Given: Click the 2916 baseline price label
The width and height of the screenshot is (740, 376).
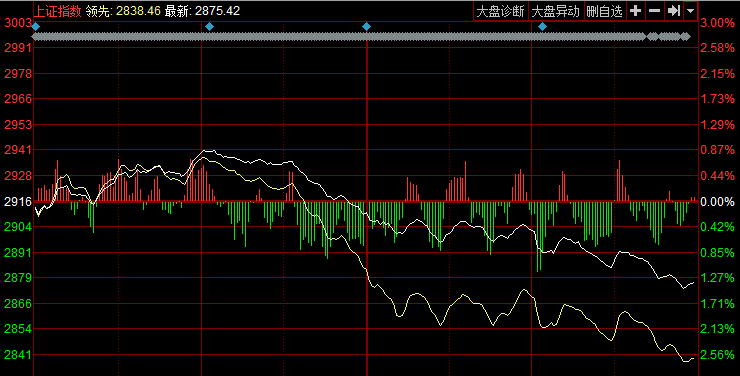Looking at the screenshot, I should point(18,201).
